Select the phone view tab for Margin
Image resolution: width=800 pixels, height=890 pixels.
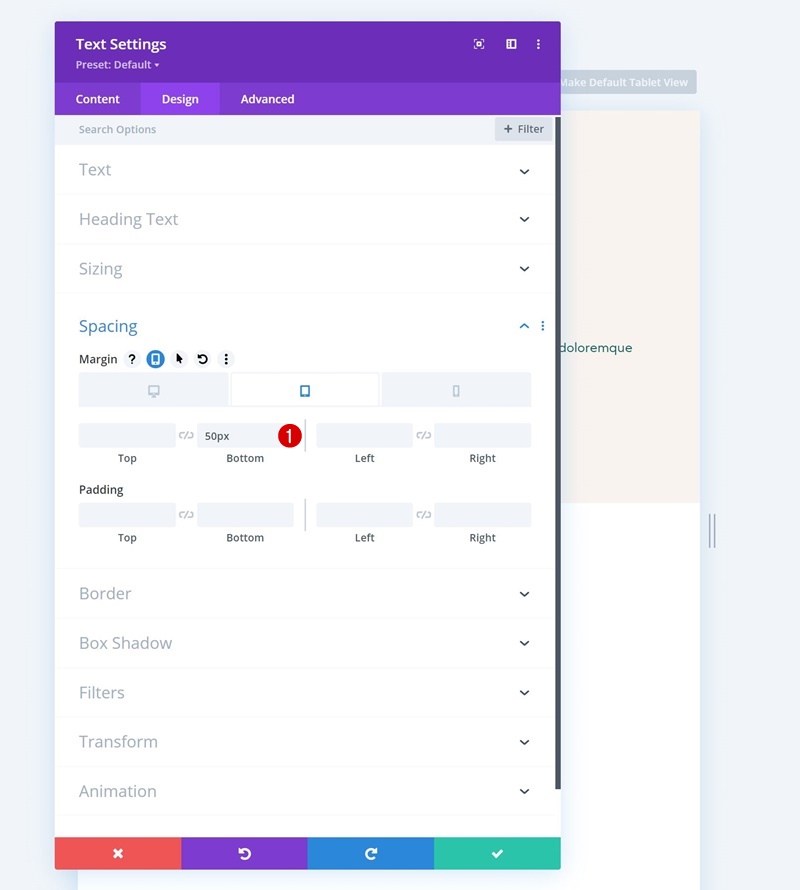pos(456,390)
